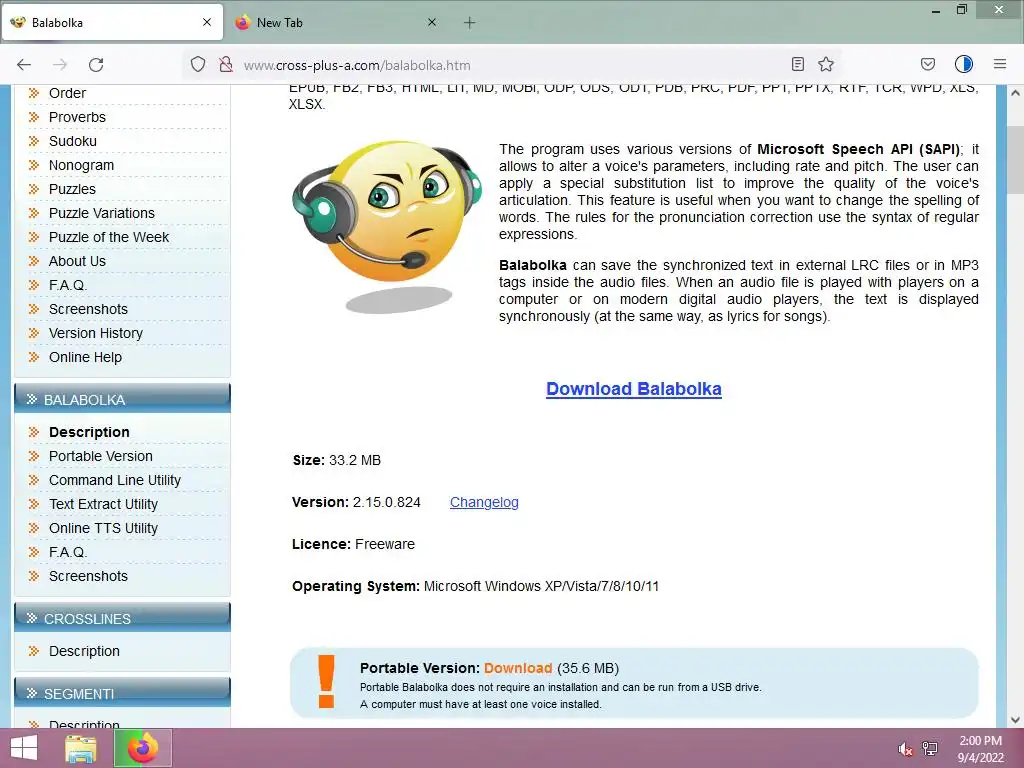Open Save to Pocket icon
The width and height of the screenshot is (1024, 768).
pos(928,64)
